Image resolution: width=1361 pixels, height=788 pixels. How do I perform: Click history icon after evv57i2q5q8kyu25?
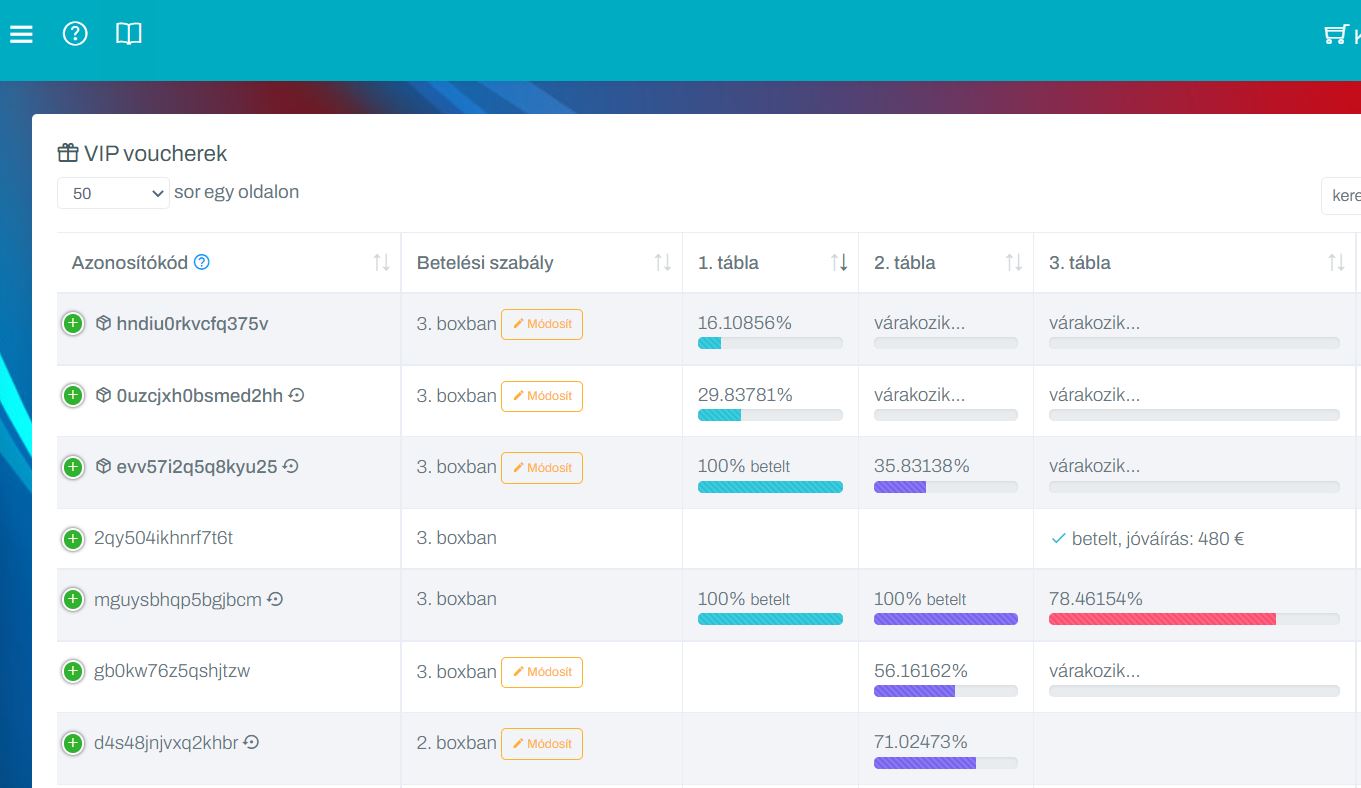(291, 466)
